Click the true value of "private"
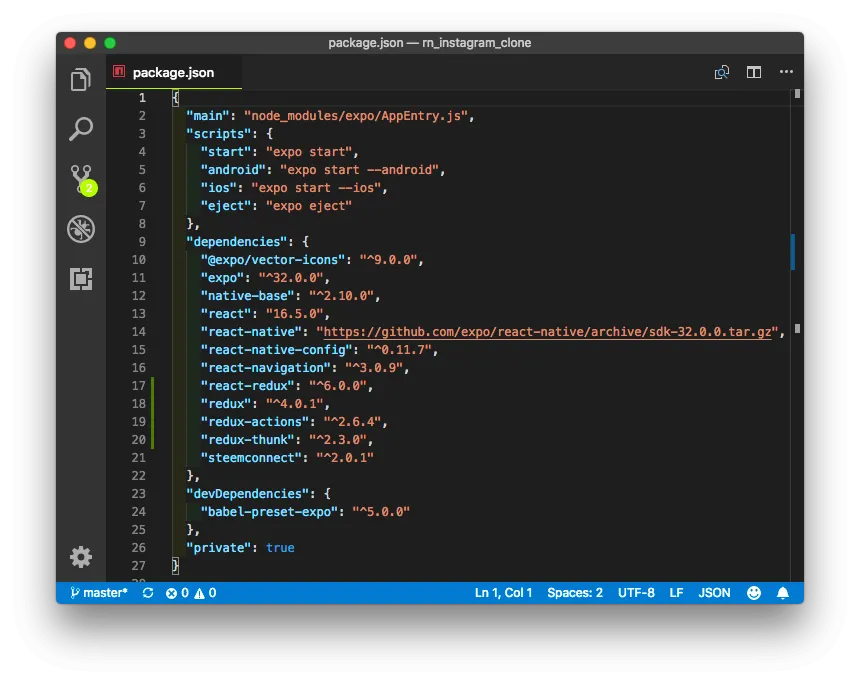This screenshot has width=860, height=684. click(280, 548)
